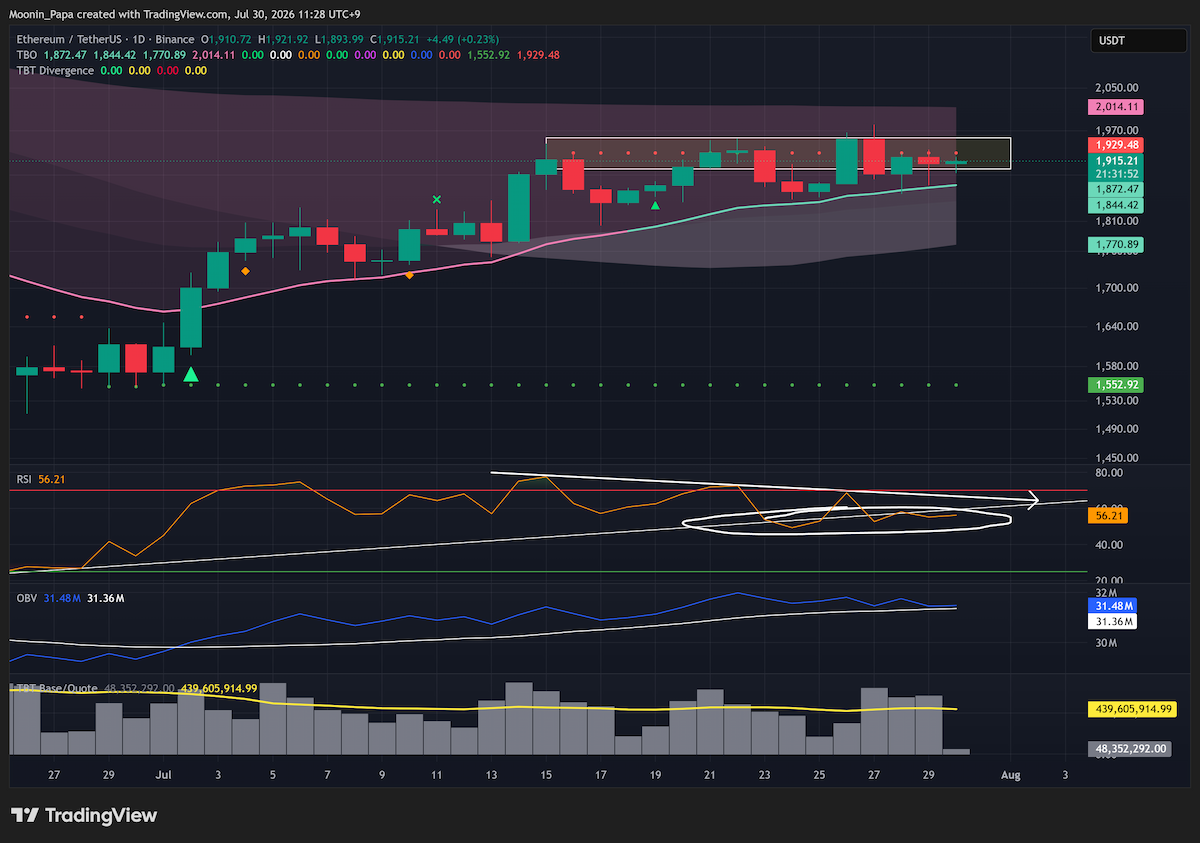Click the TBT Divergence indicator label
This screenshot has width=1200, height=843.
coord(55,70)
